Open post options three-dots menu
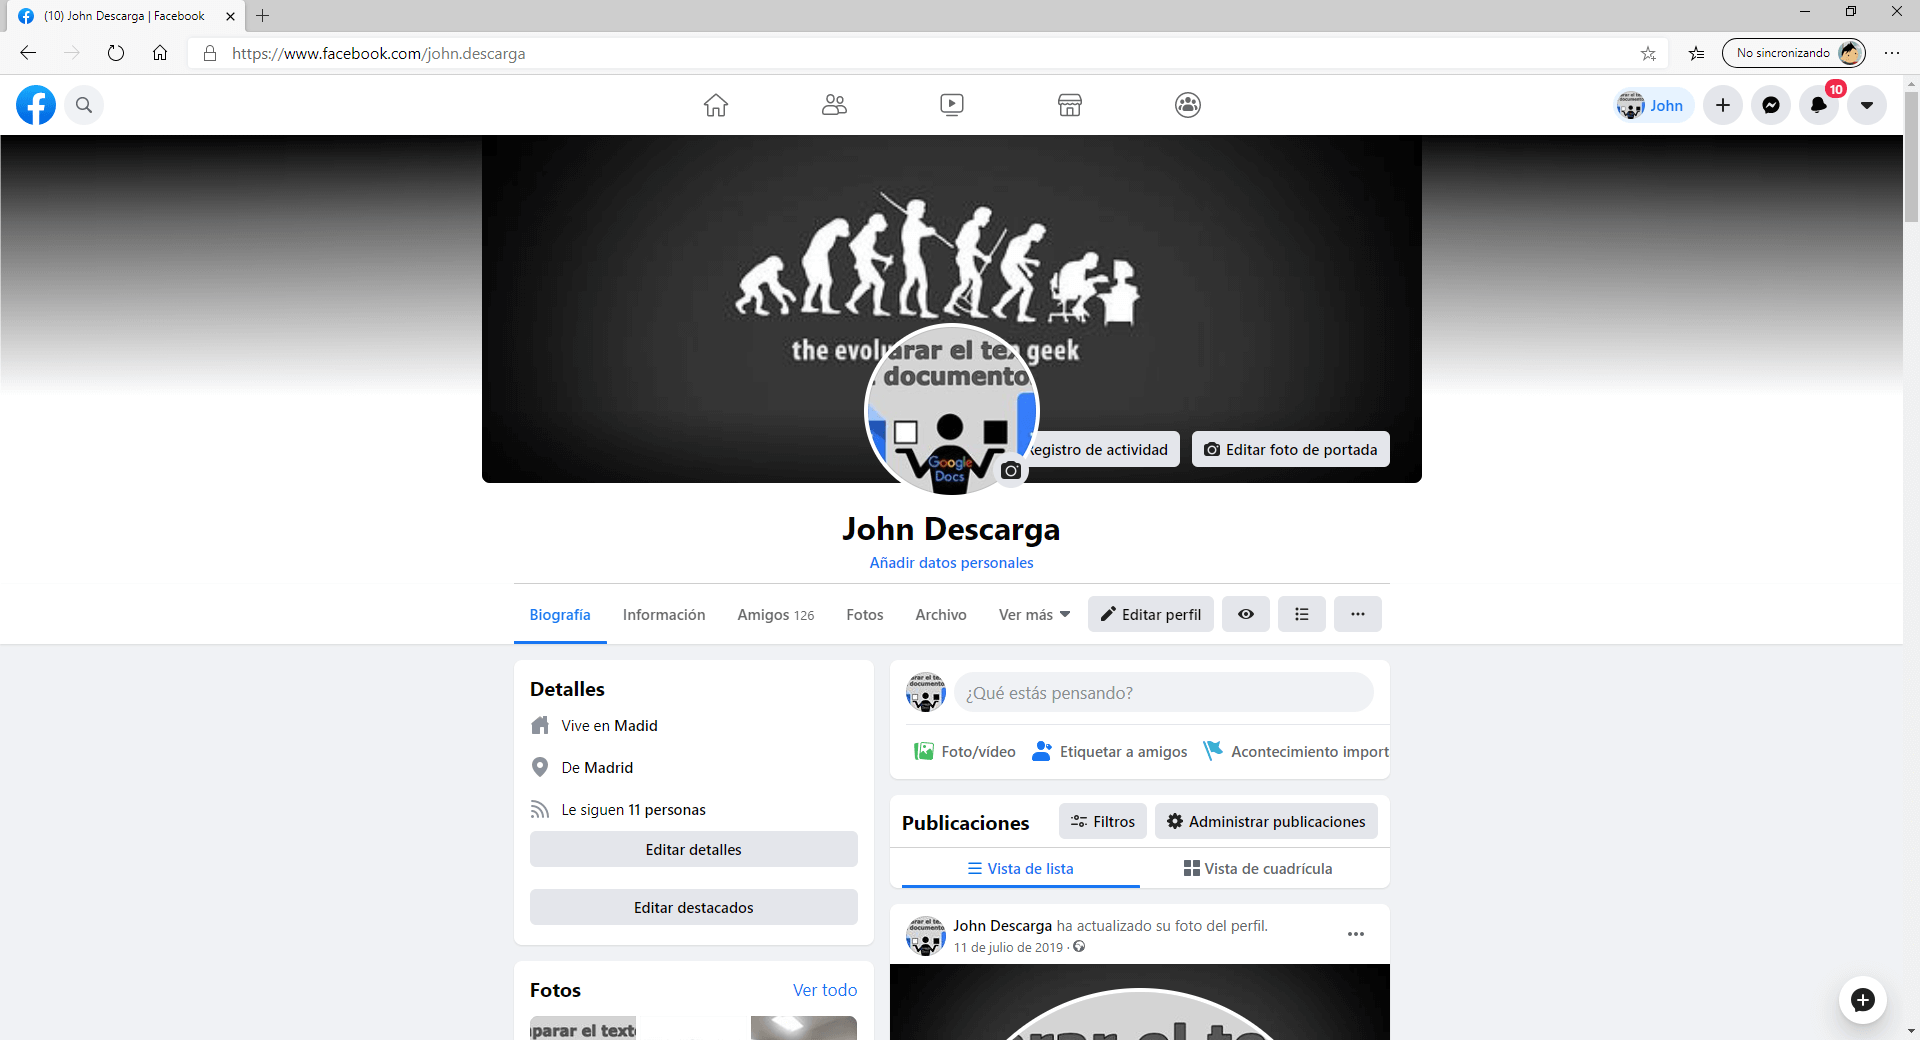This screenshot has height=1040, width=1920. pos(1356,934)
